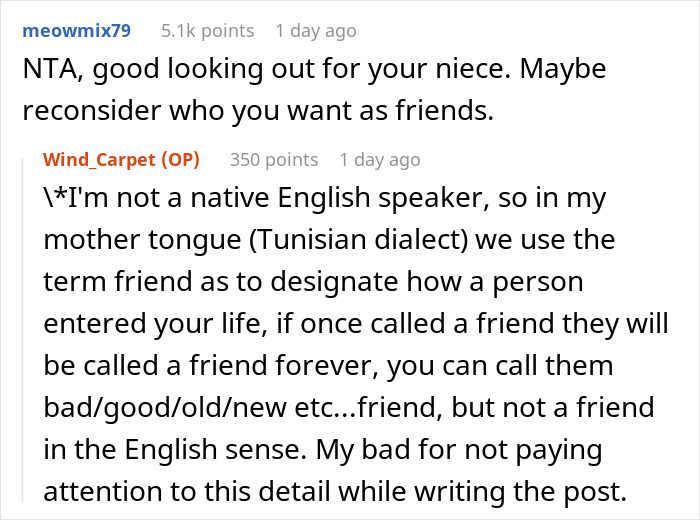
Task: Click the word 'NTA' in top comment
Action: click(x=46, y=72)
